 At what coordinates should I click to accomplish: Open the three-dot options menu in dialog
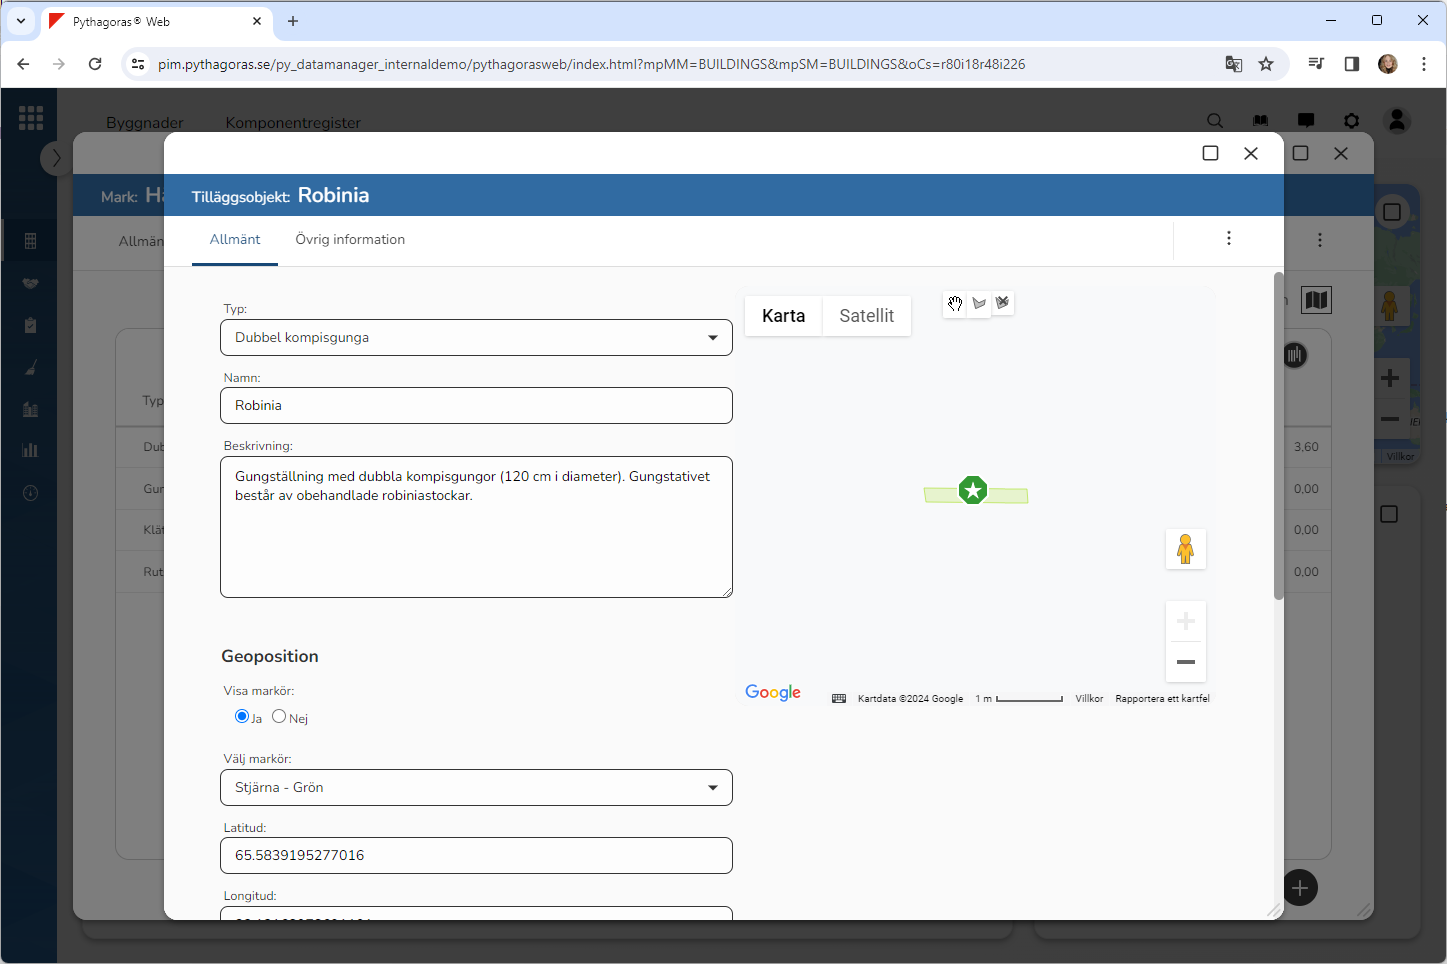click(1228, 239)
